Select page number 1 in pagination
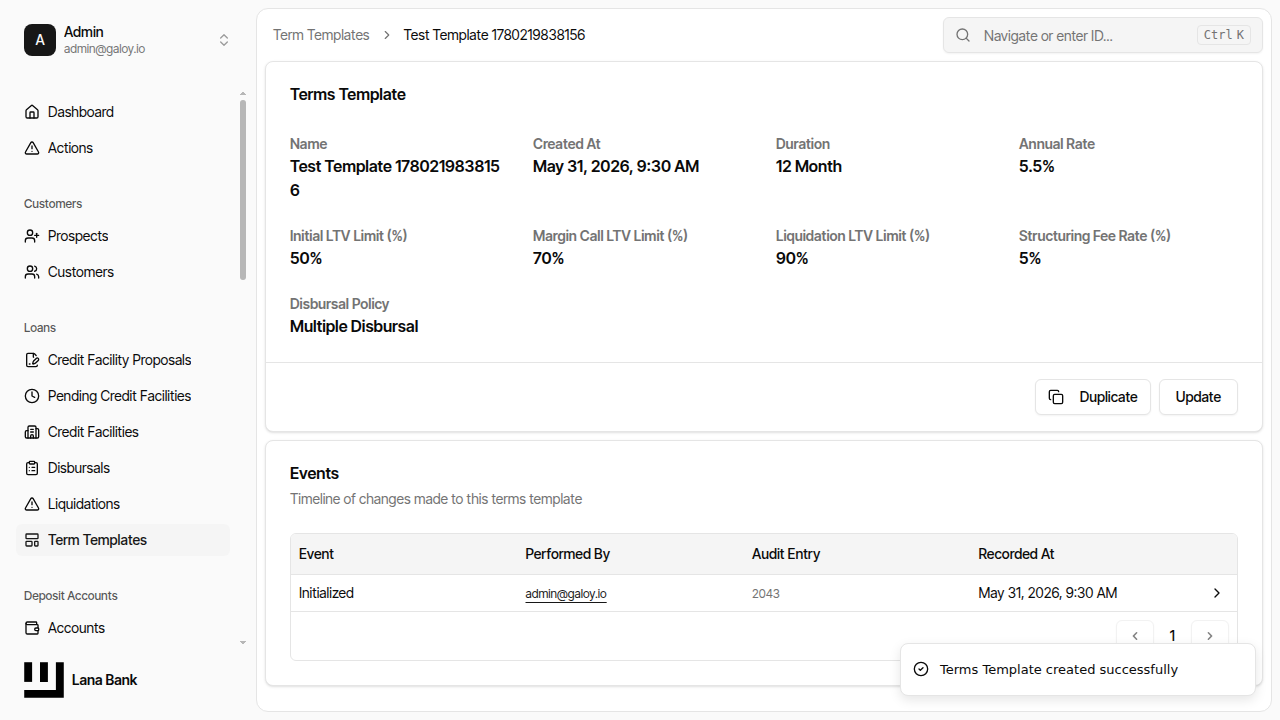The height and width of the screenshot is (720, 1280). coord(1173,636)
